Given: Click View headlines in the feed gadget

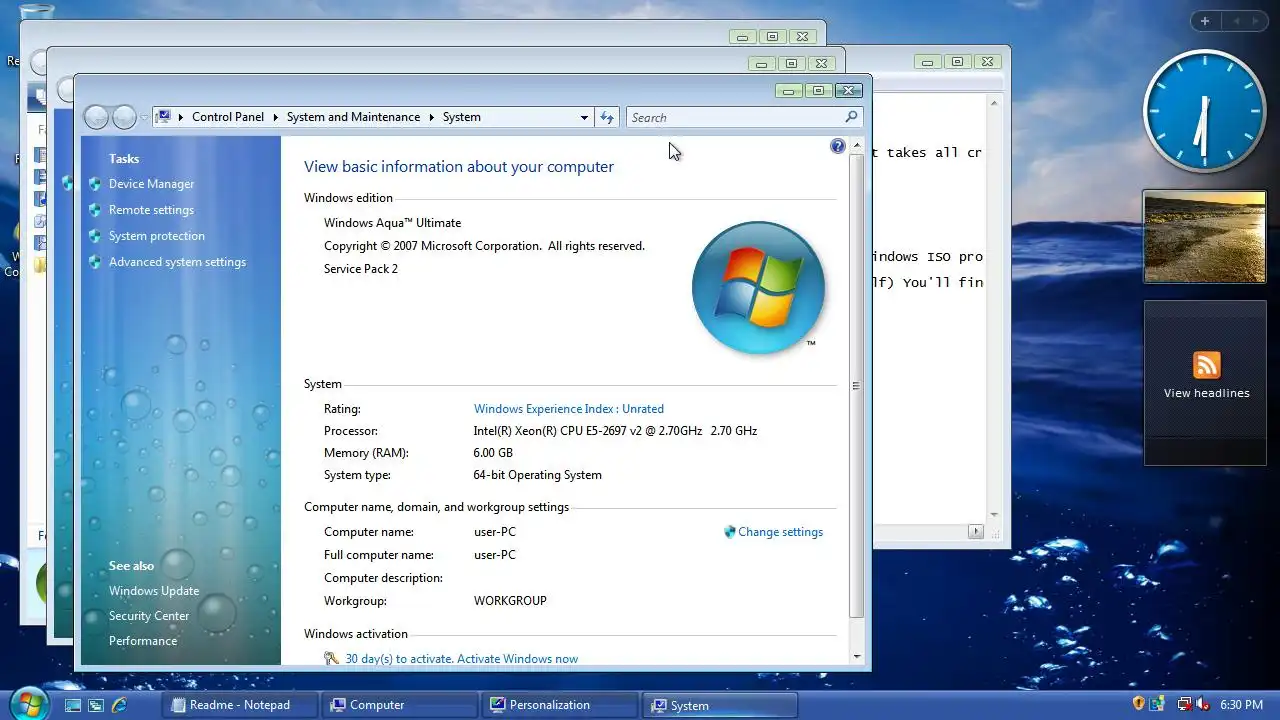Looking at the screenshot, I should (1206, 393).
